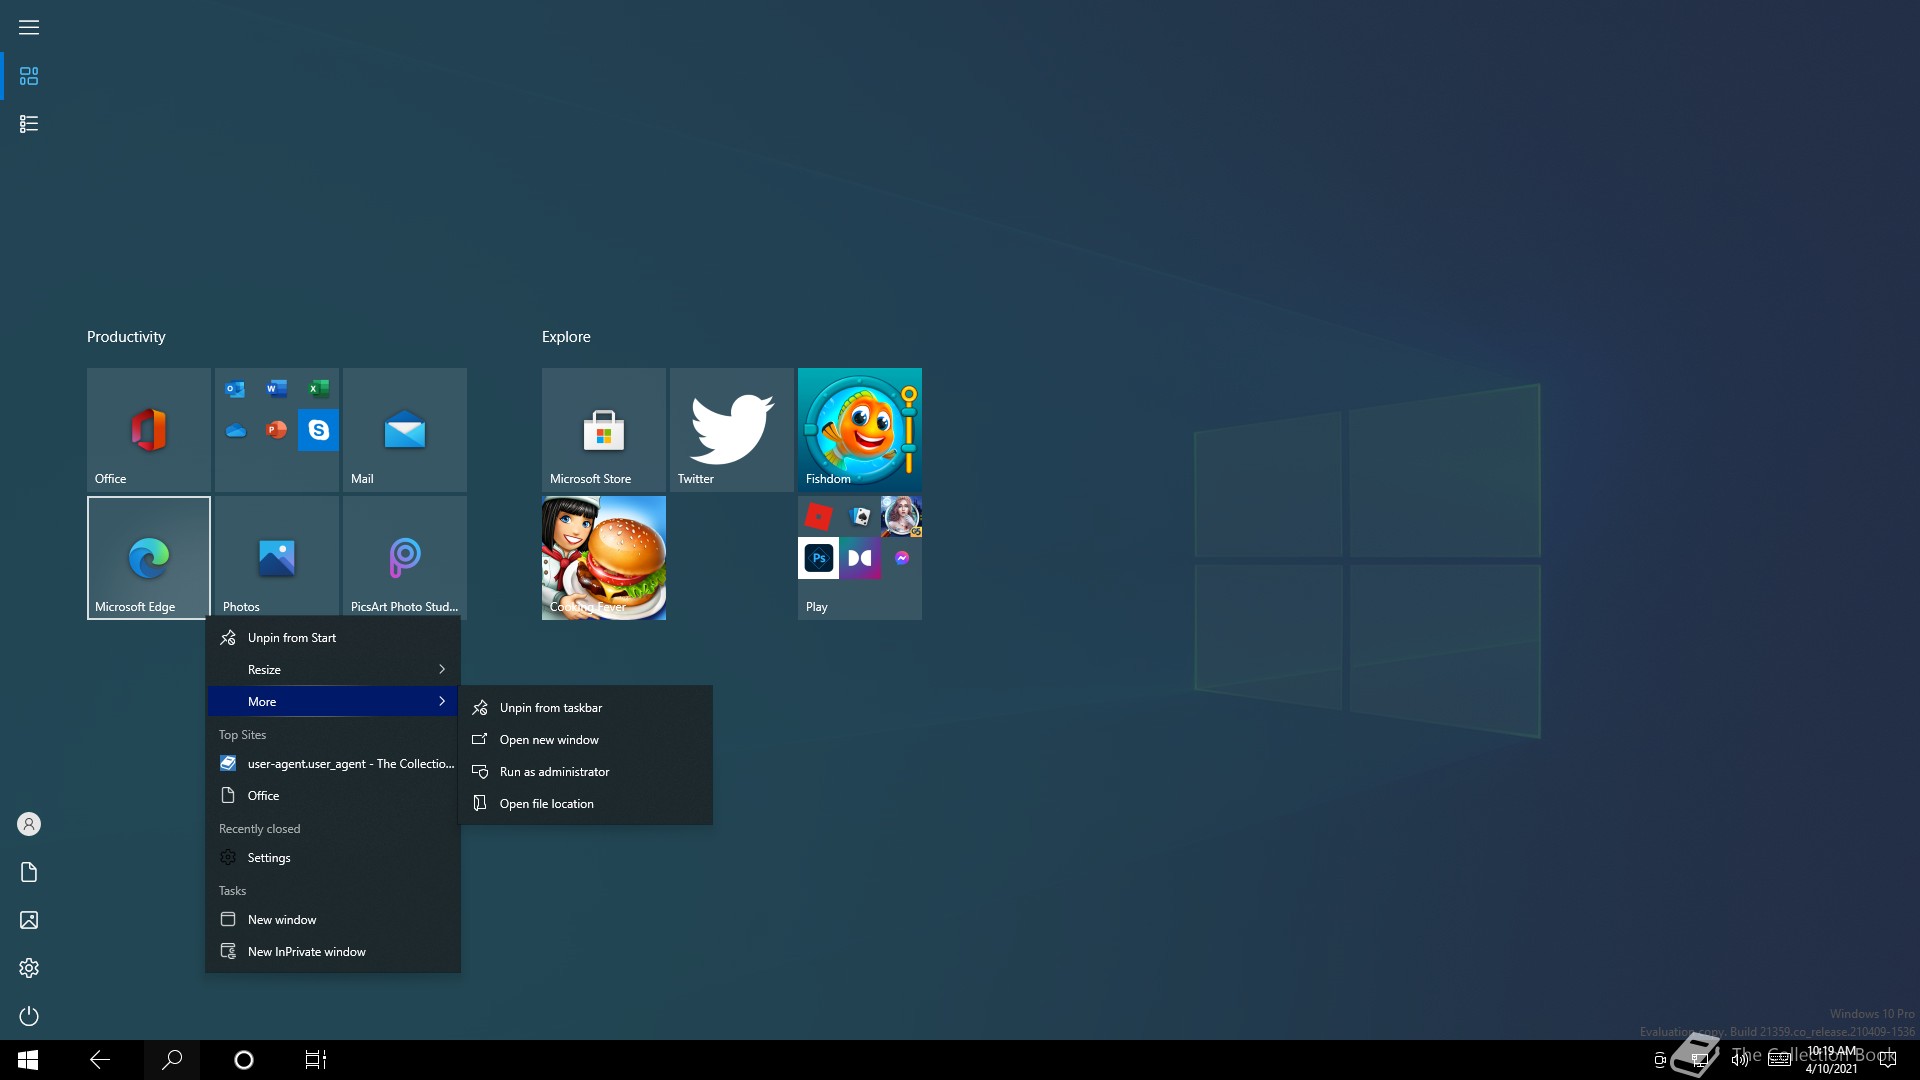The width and height of the screenshot is (1920, 1080).
Task: Expand the More submenu entry
Action: (x=333, y=702)
